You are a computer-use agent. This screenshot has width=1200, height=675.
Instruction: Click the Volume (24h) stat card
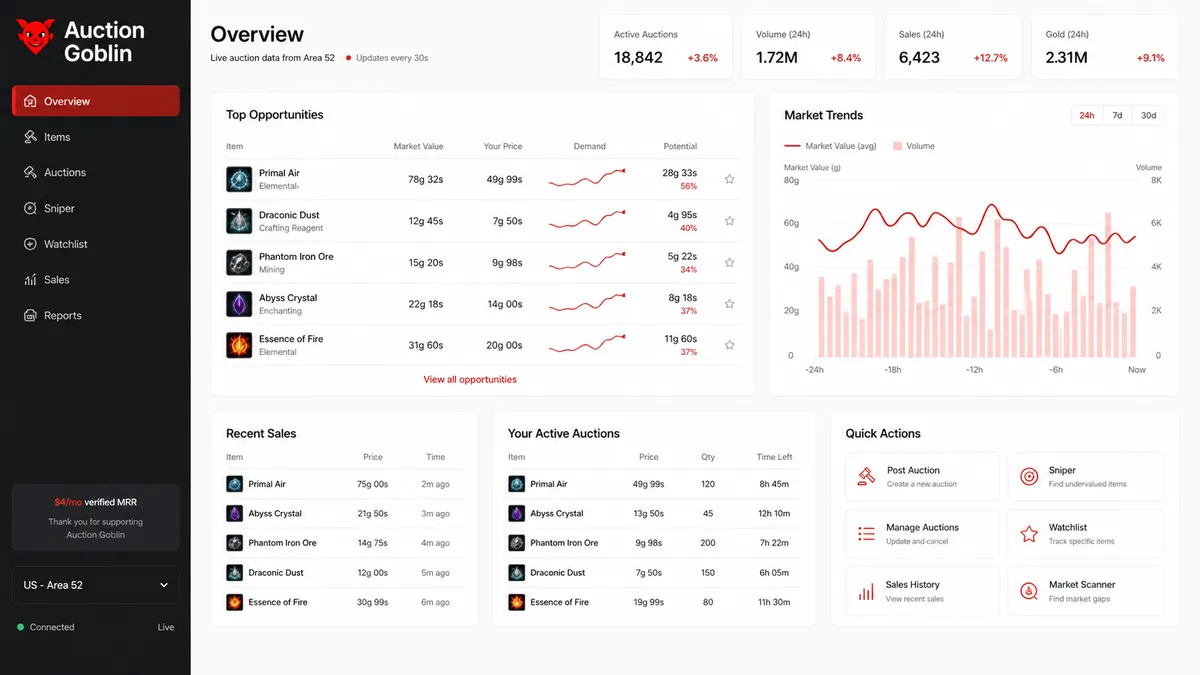[808, 47]
